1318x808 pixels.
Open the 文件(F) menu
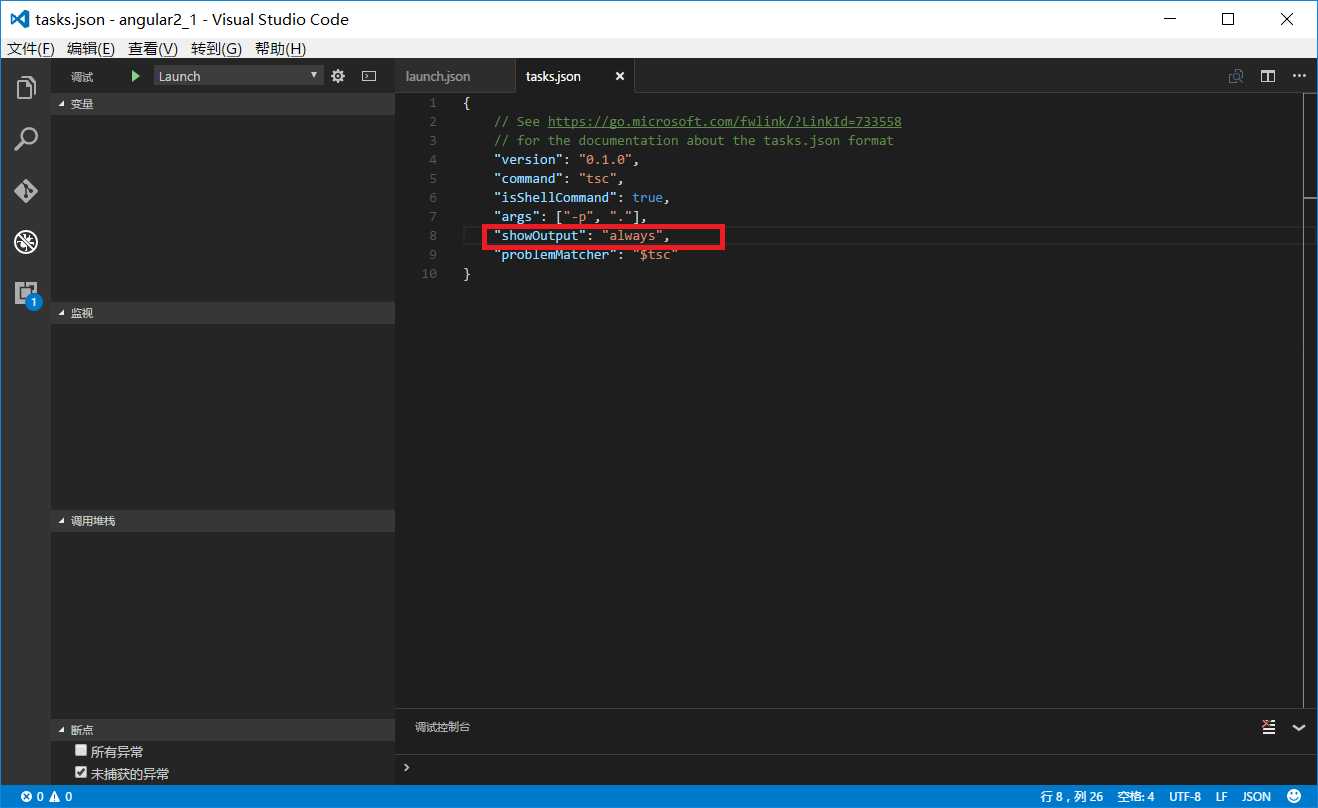pos(31,49)
